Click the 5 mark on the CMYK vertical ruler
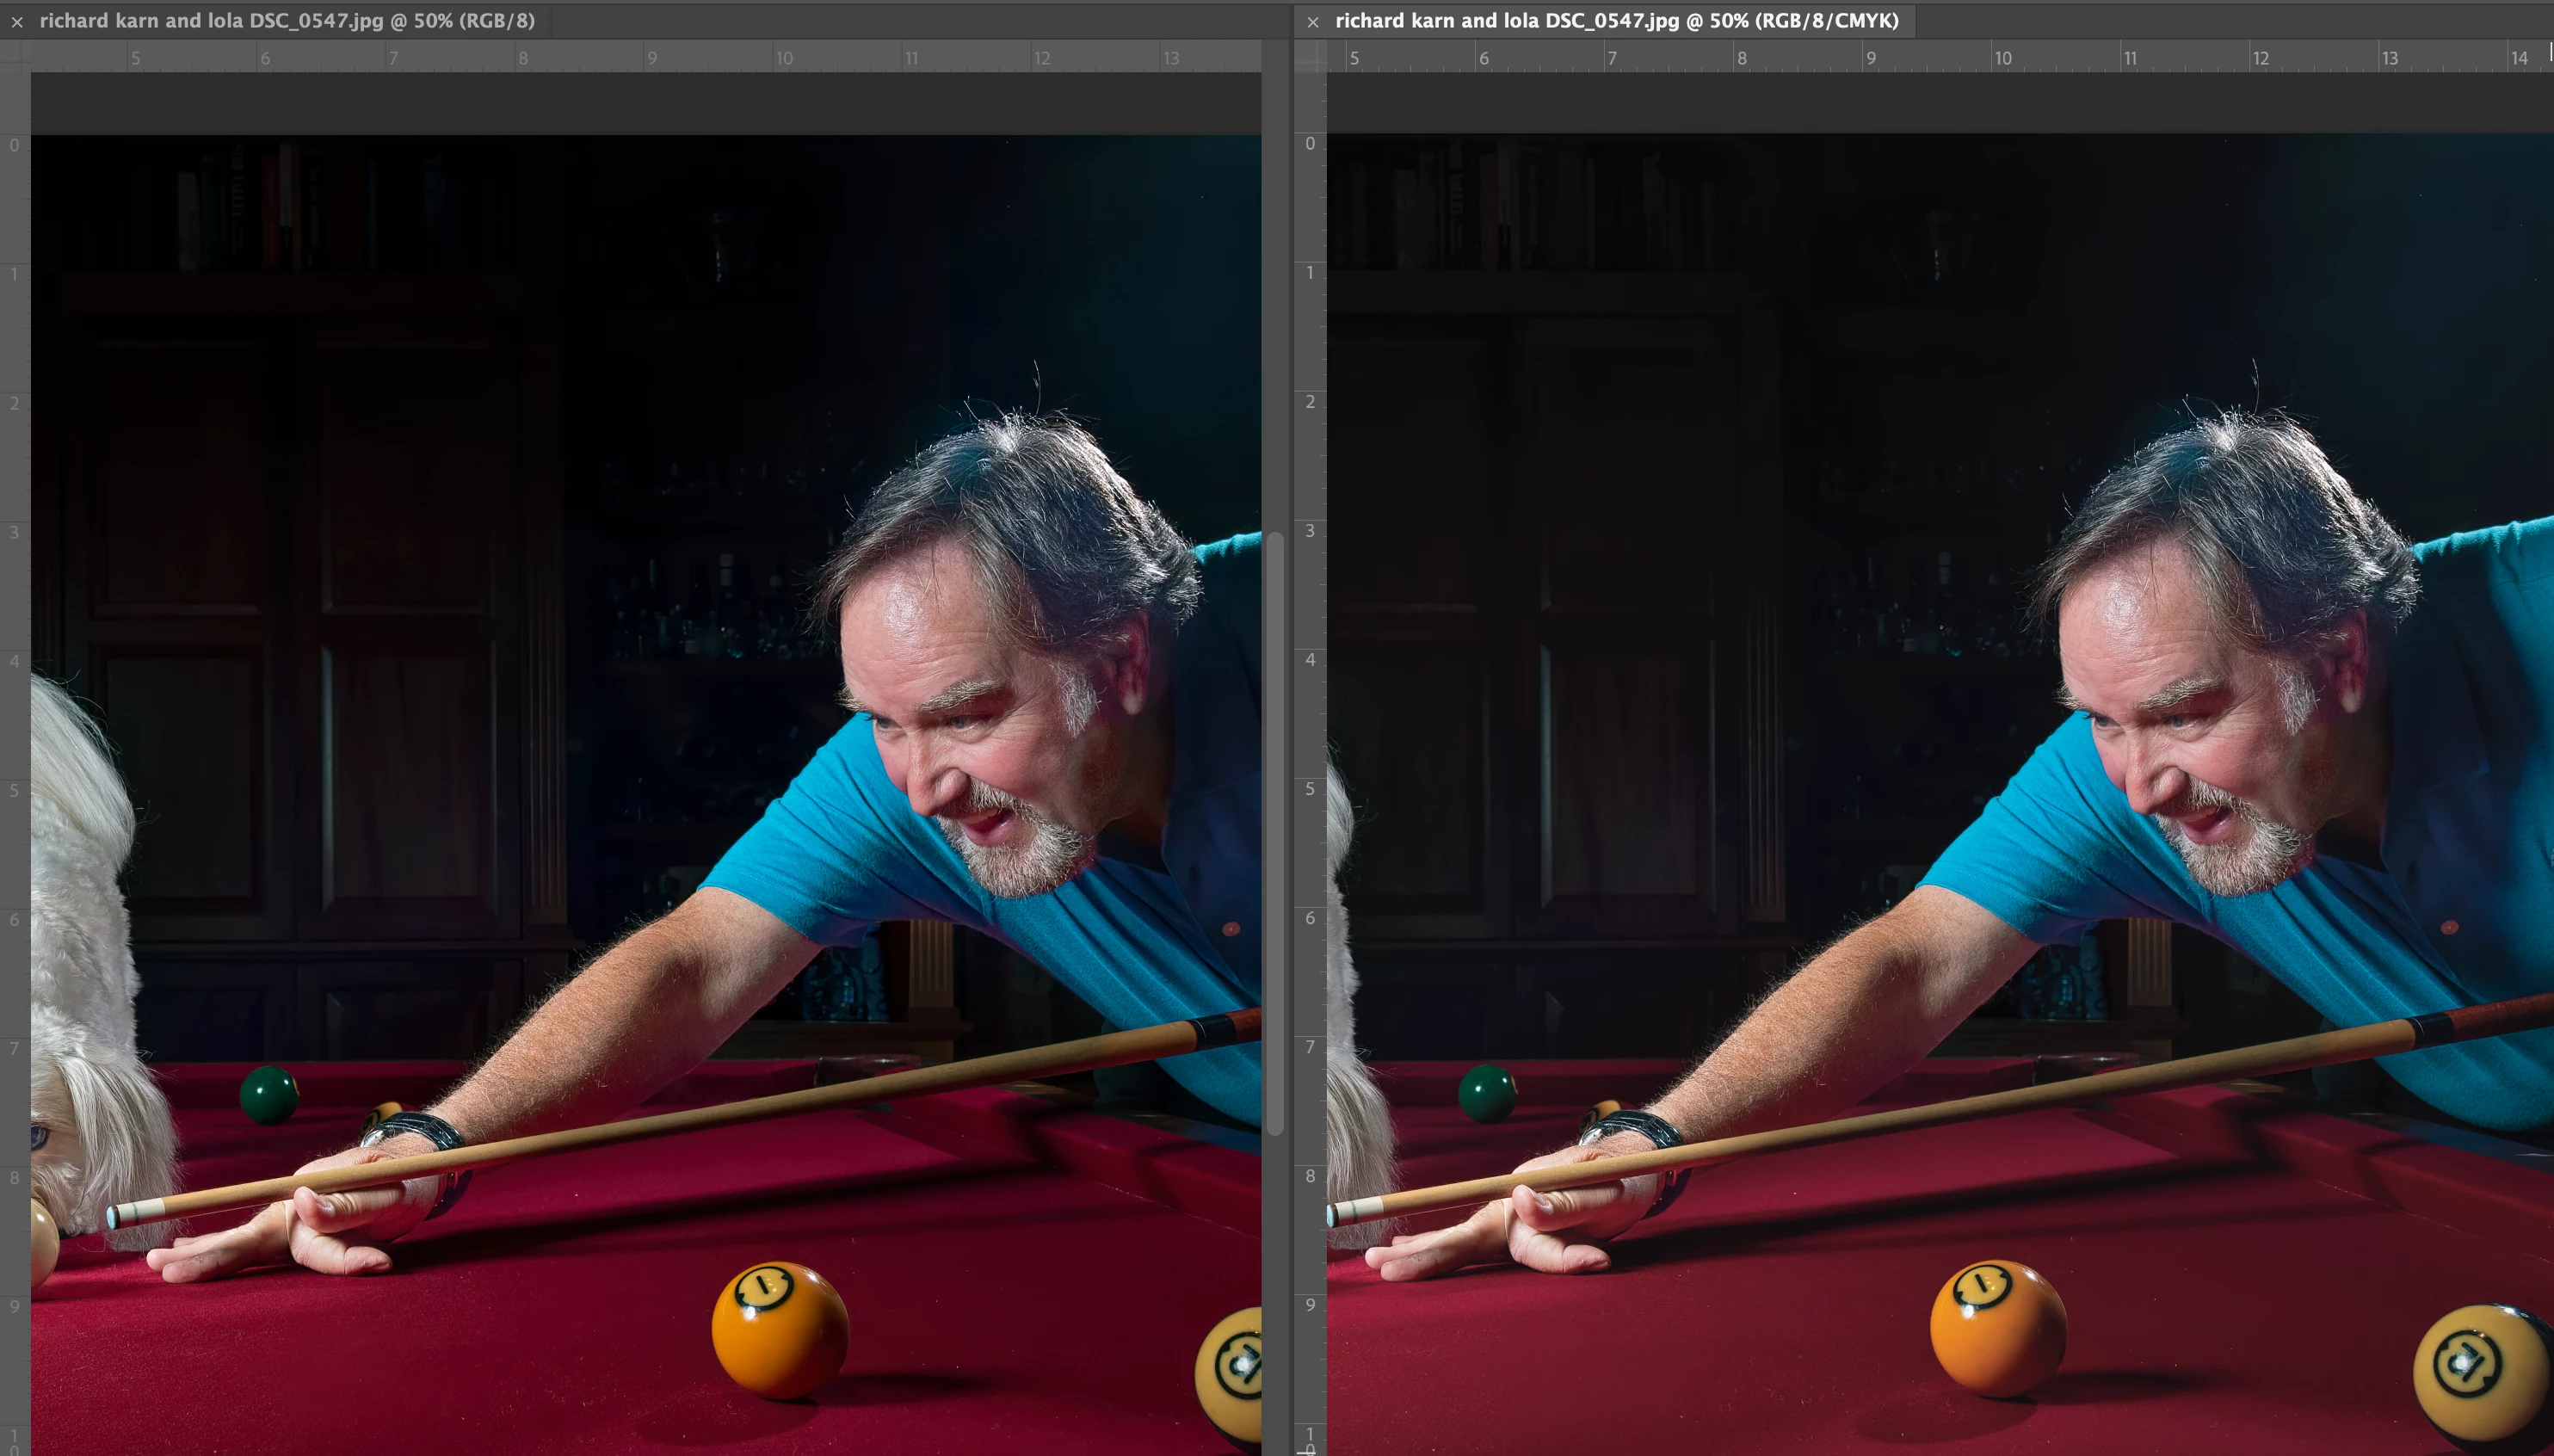This screenshot has width=2554, height=1456. pyautogui.click(x=1310, y=789)
